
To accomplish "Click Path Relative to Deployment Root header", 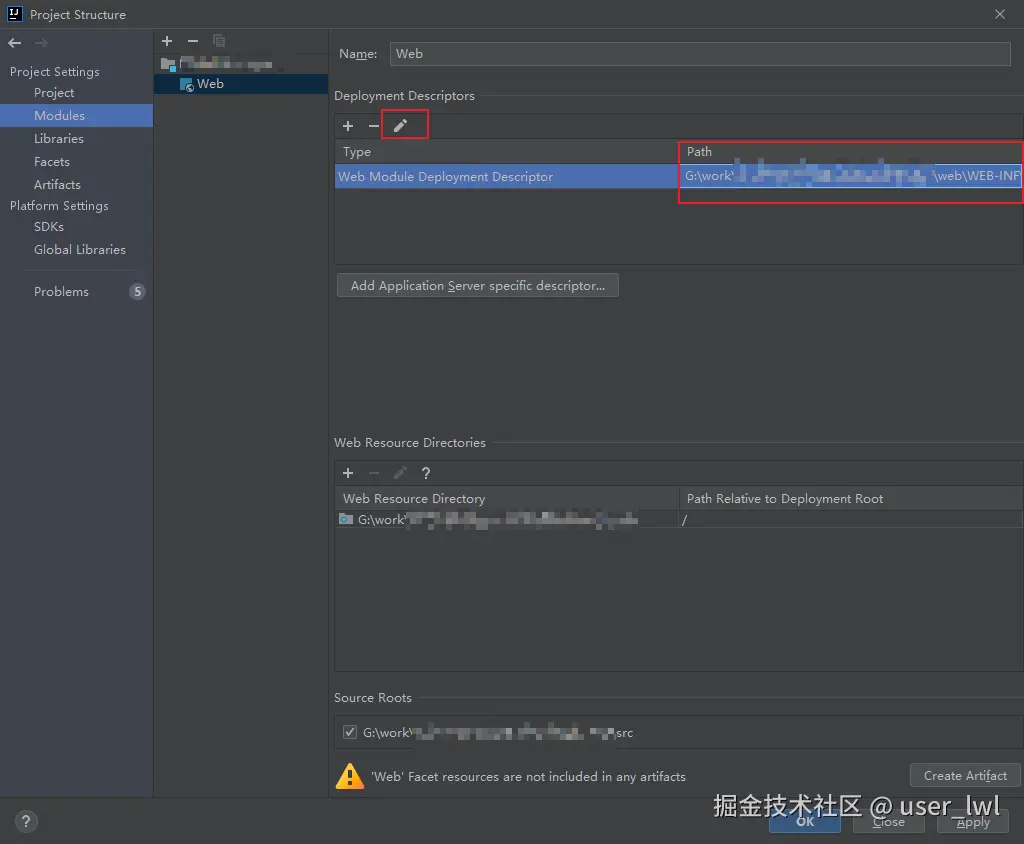I will (851, 498).
